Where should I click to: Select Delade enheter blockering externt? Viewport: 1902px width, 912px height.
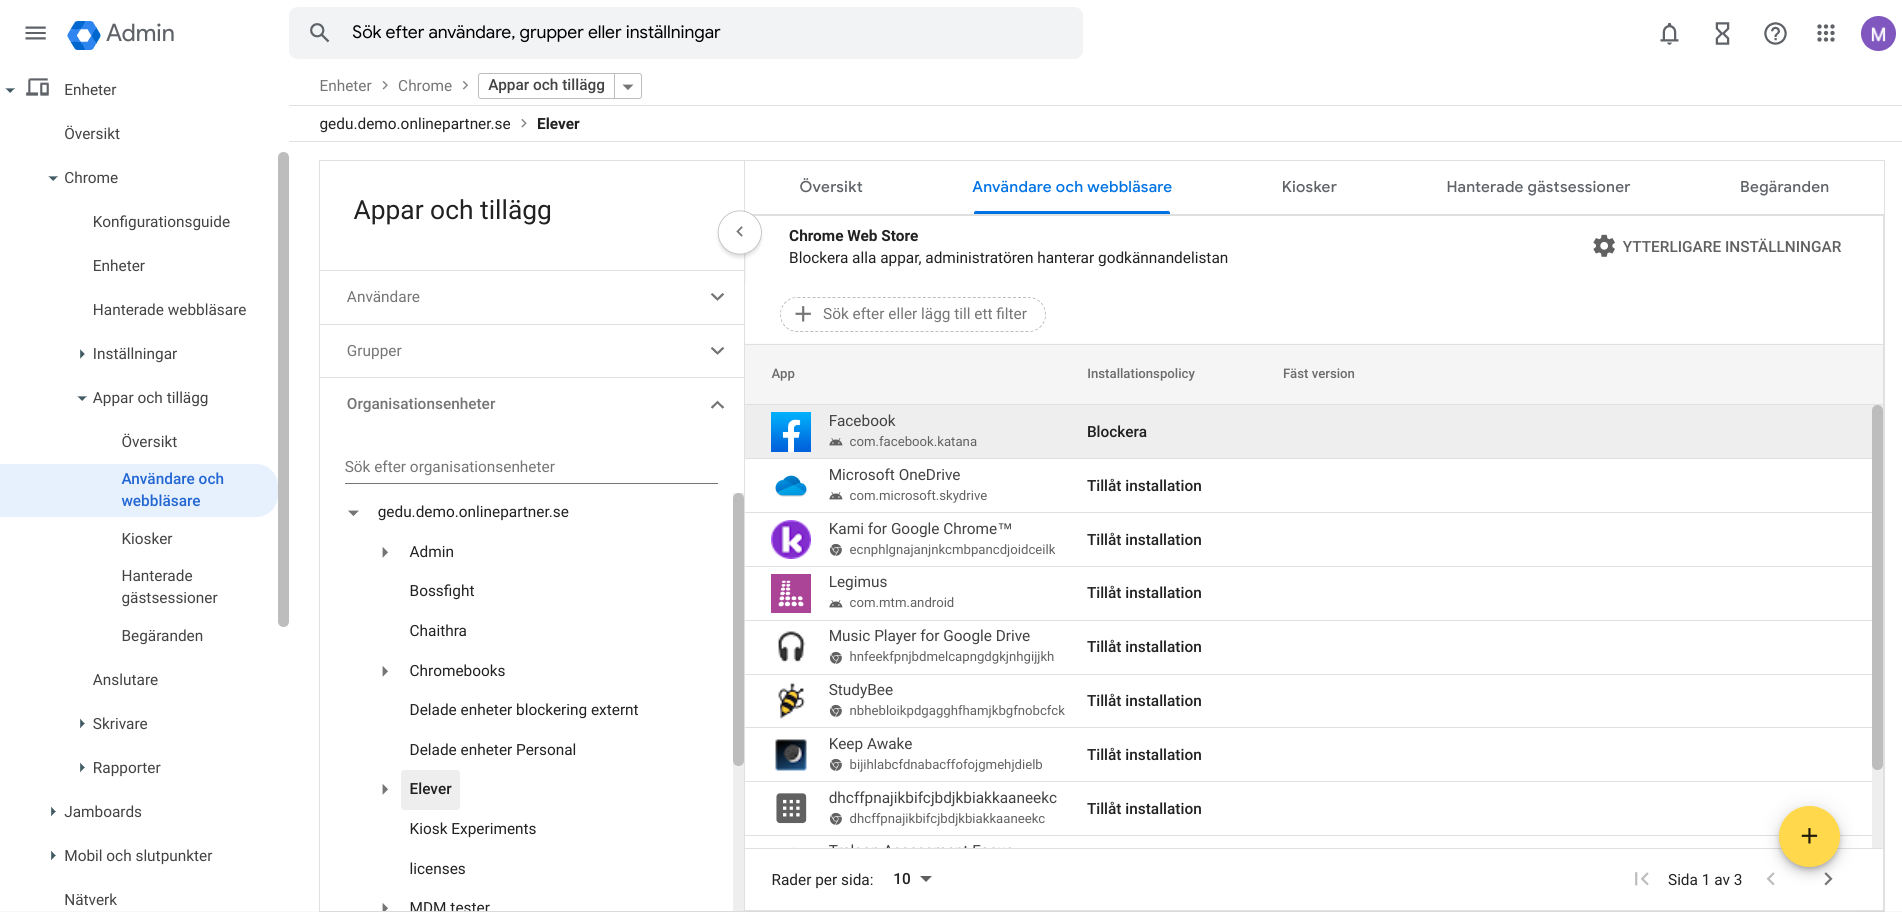pyautogui.click(x=524, y=710)
